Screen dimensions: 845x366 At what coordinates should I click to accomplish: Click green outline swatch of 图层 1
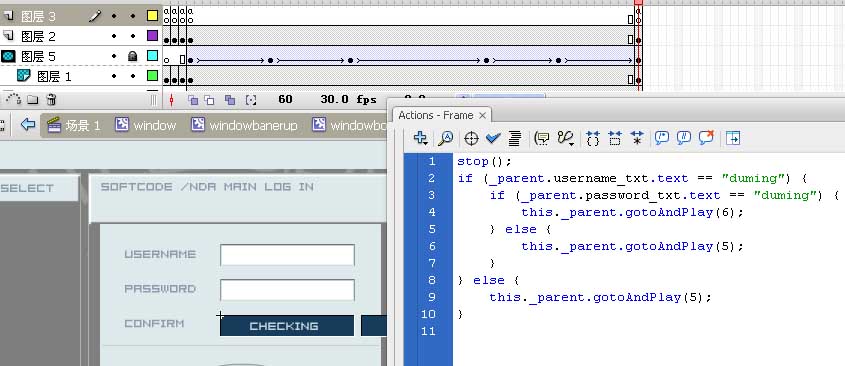[153, 76]
